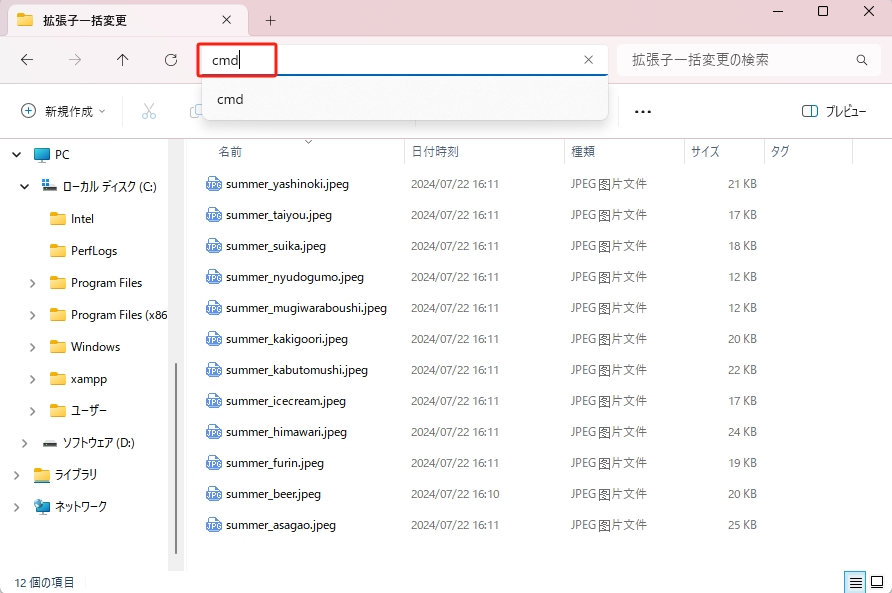Click the Forward navigation arrow

tap(74, 60)
